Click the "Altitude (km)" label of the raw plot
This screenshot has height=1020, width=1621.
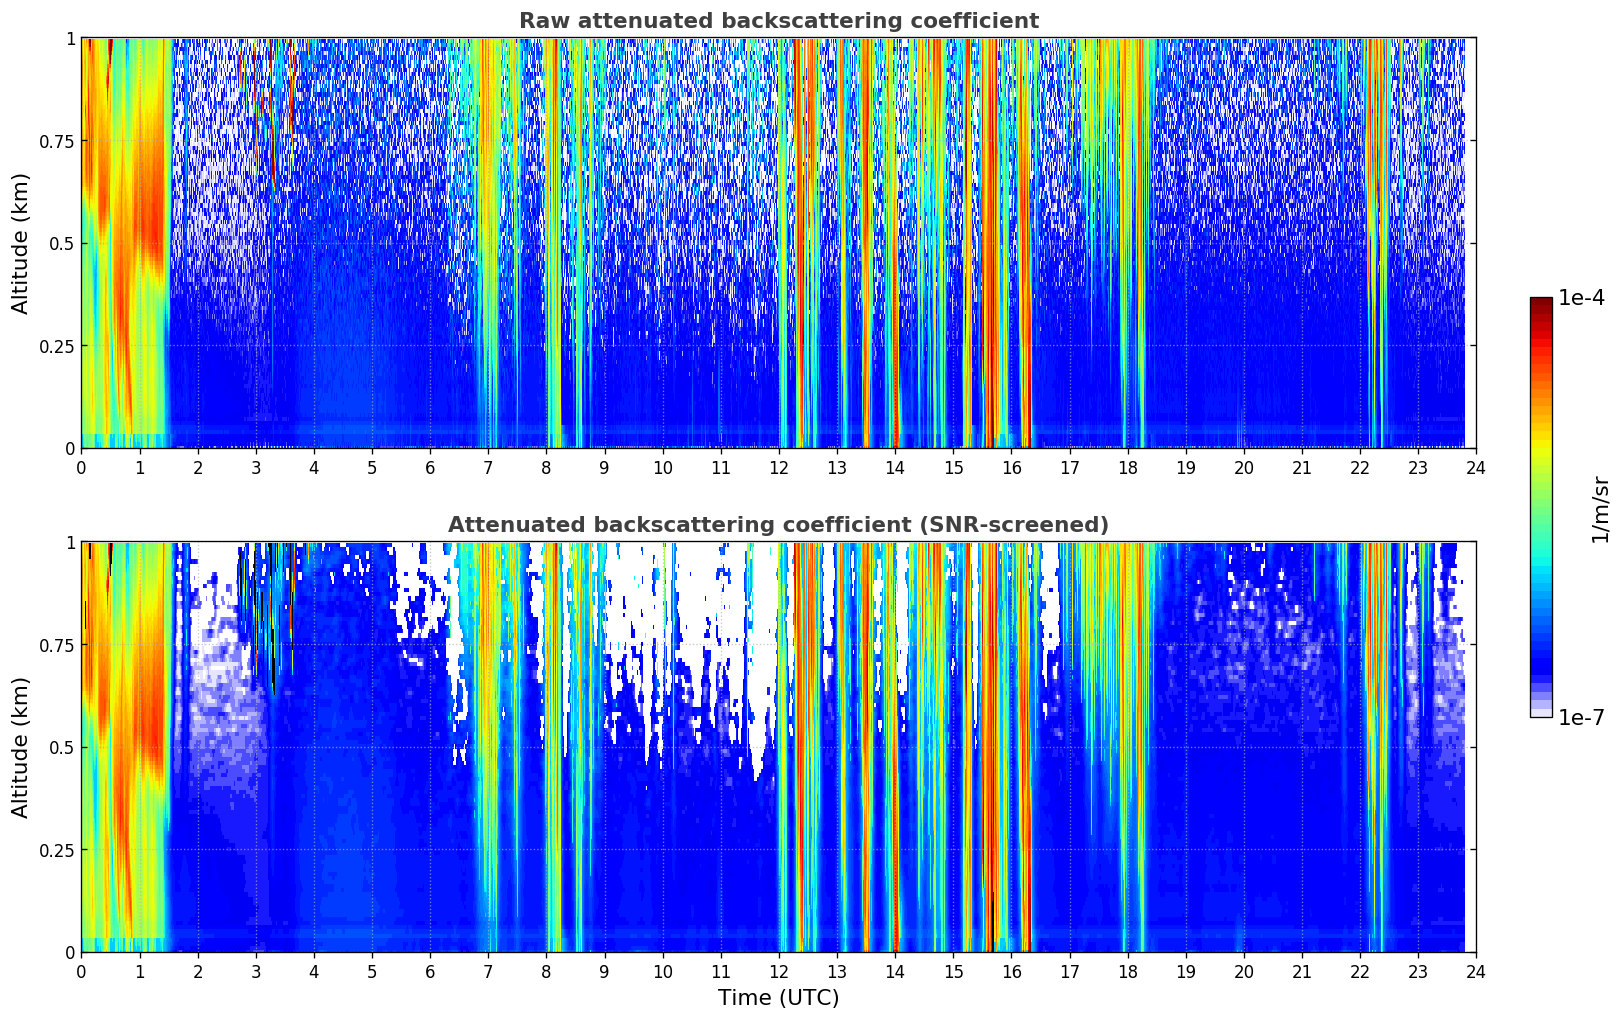(21, 243)
